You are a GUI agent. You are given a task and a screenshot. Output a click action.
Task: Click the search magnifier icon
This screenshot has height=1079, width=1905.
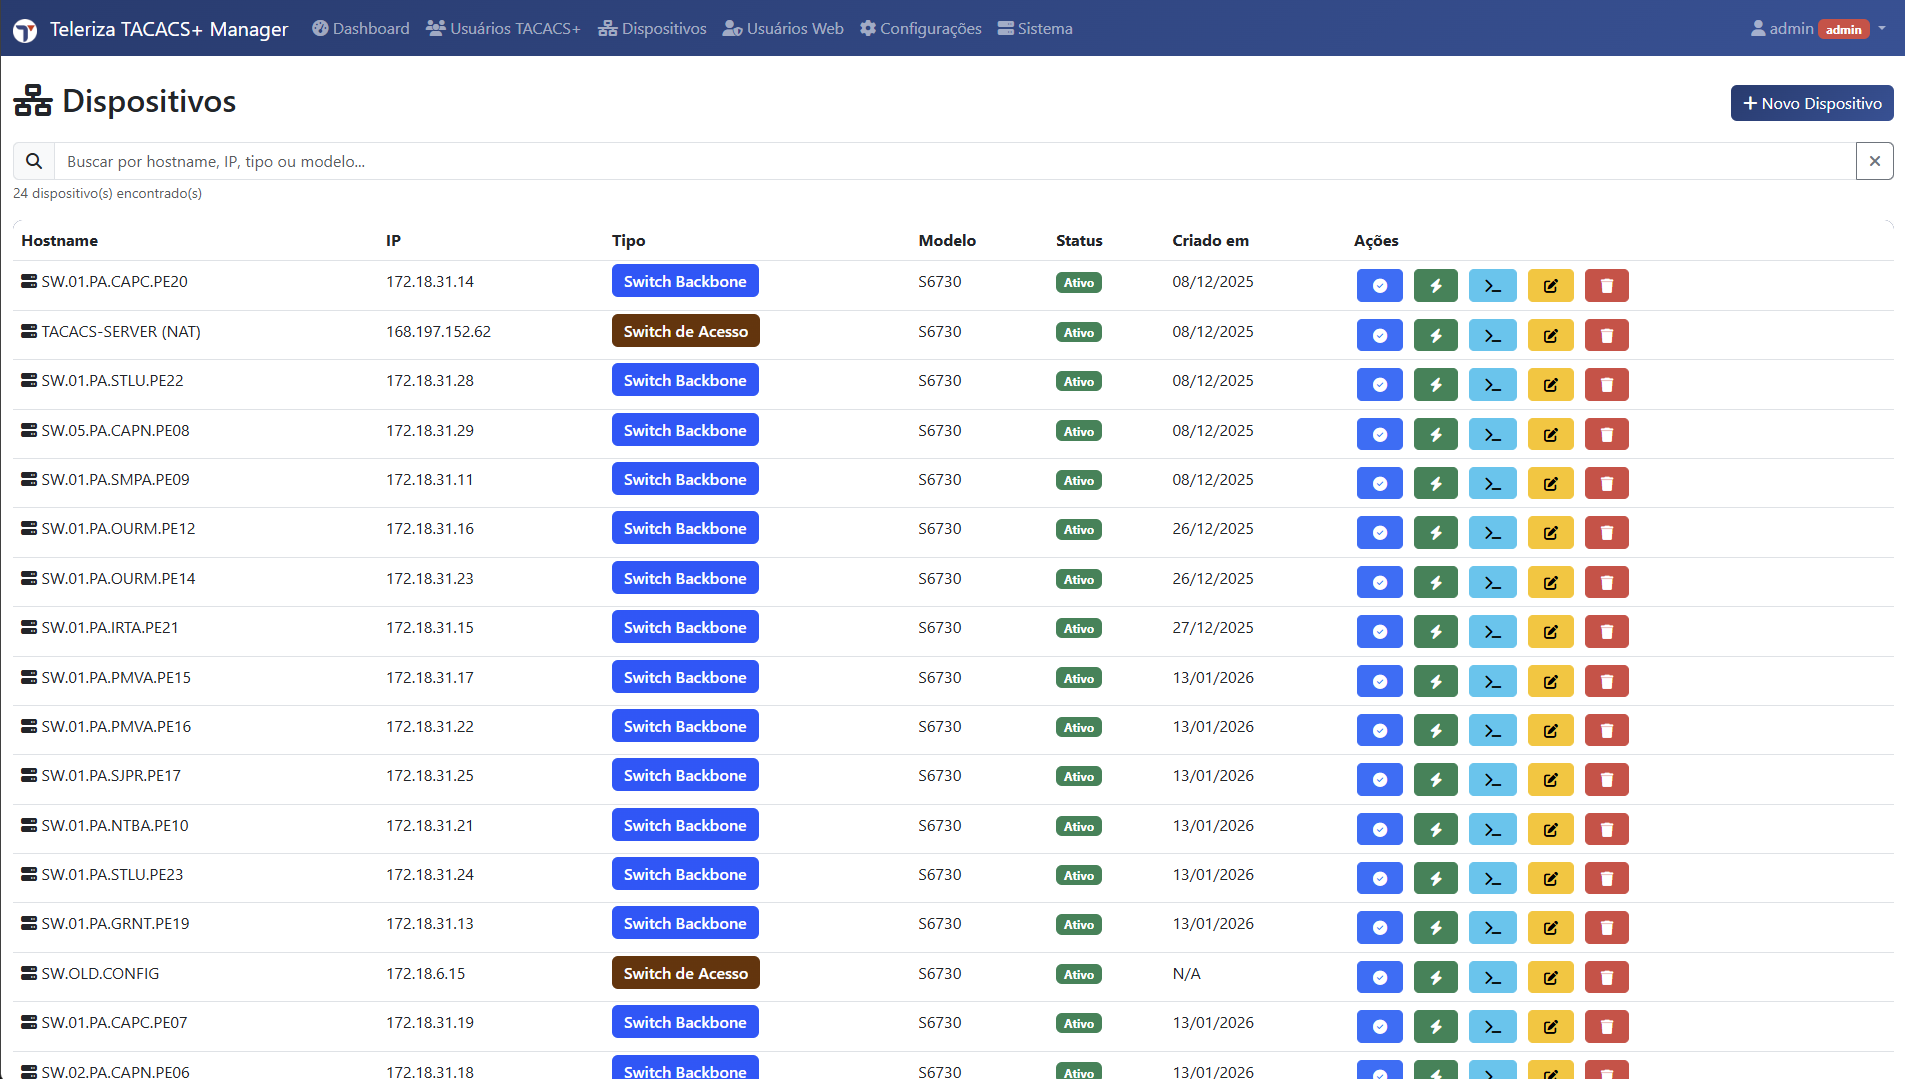34,161
